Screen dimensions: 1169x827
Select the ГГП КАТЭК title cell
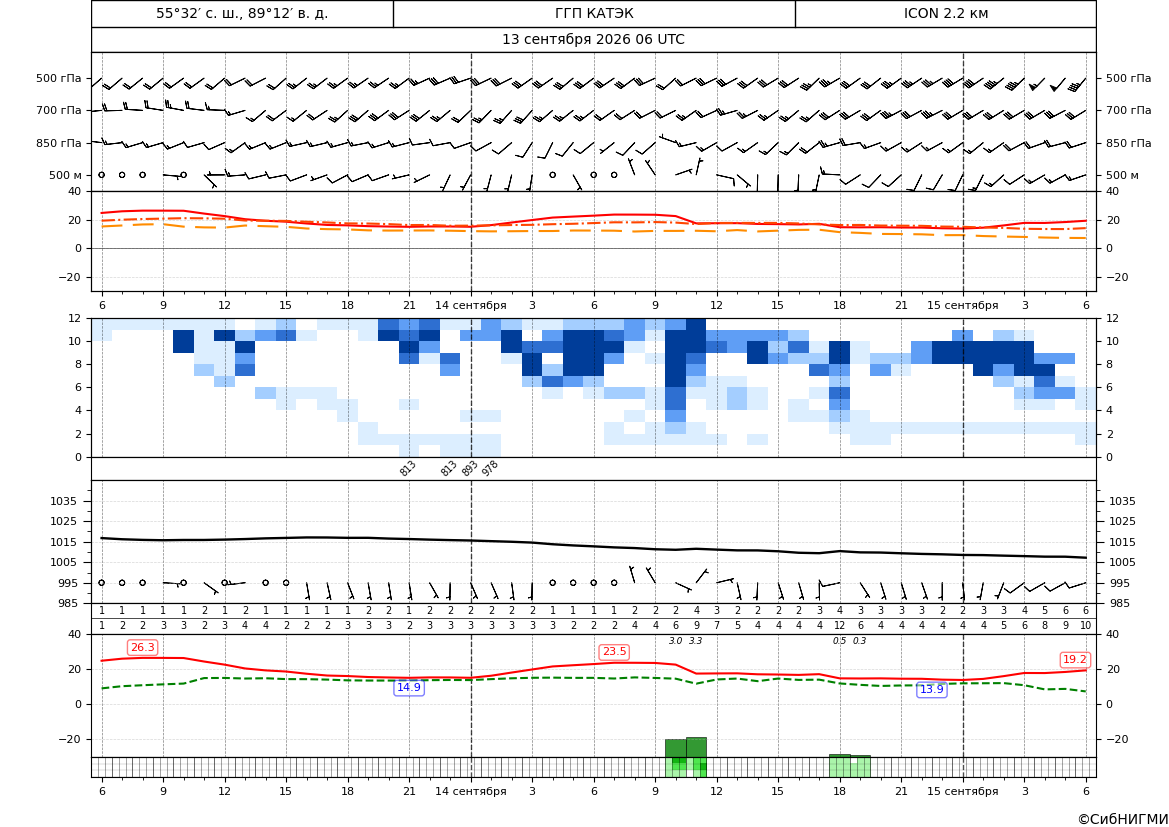594,13
